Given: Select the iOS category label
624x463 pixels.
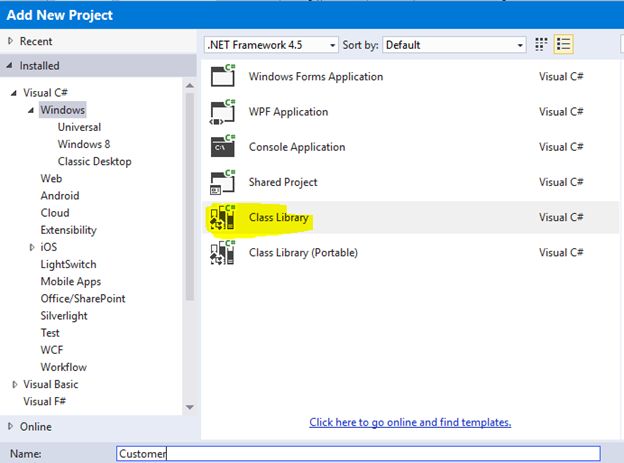Looking at the screenshot, I should [49, 247].
